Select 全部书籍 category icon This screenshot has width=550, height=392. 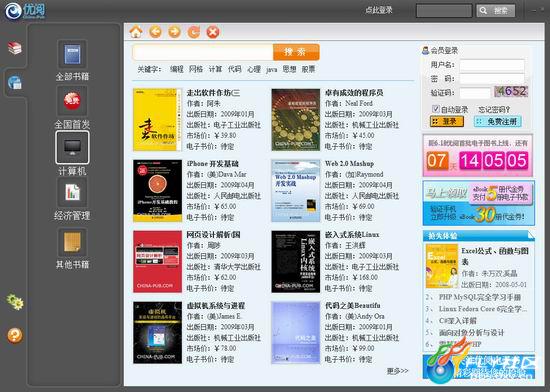72,54
